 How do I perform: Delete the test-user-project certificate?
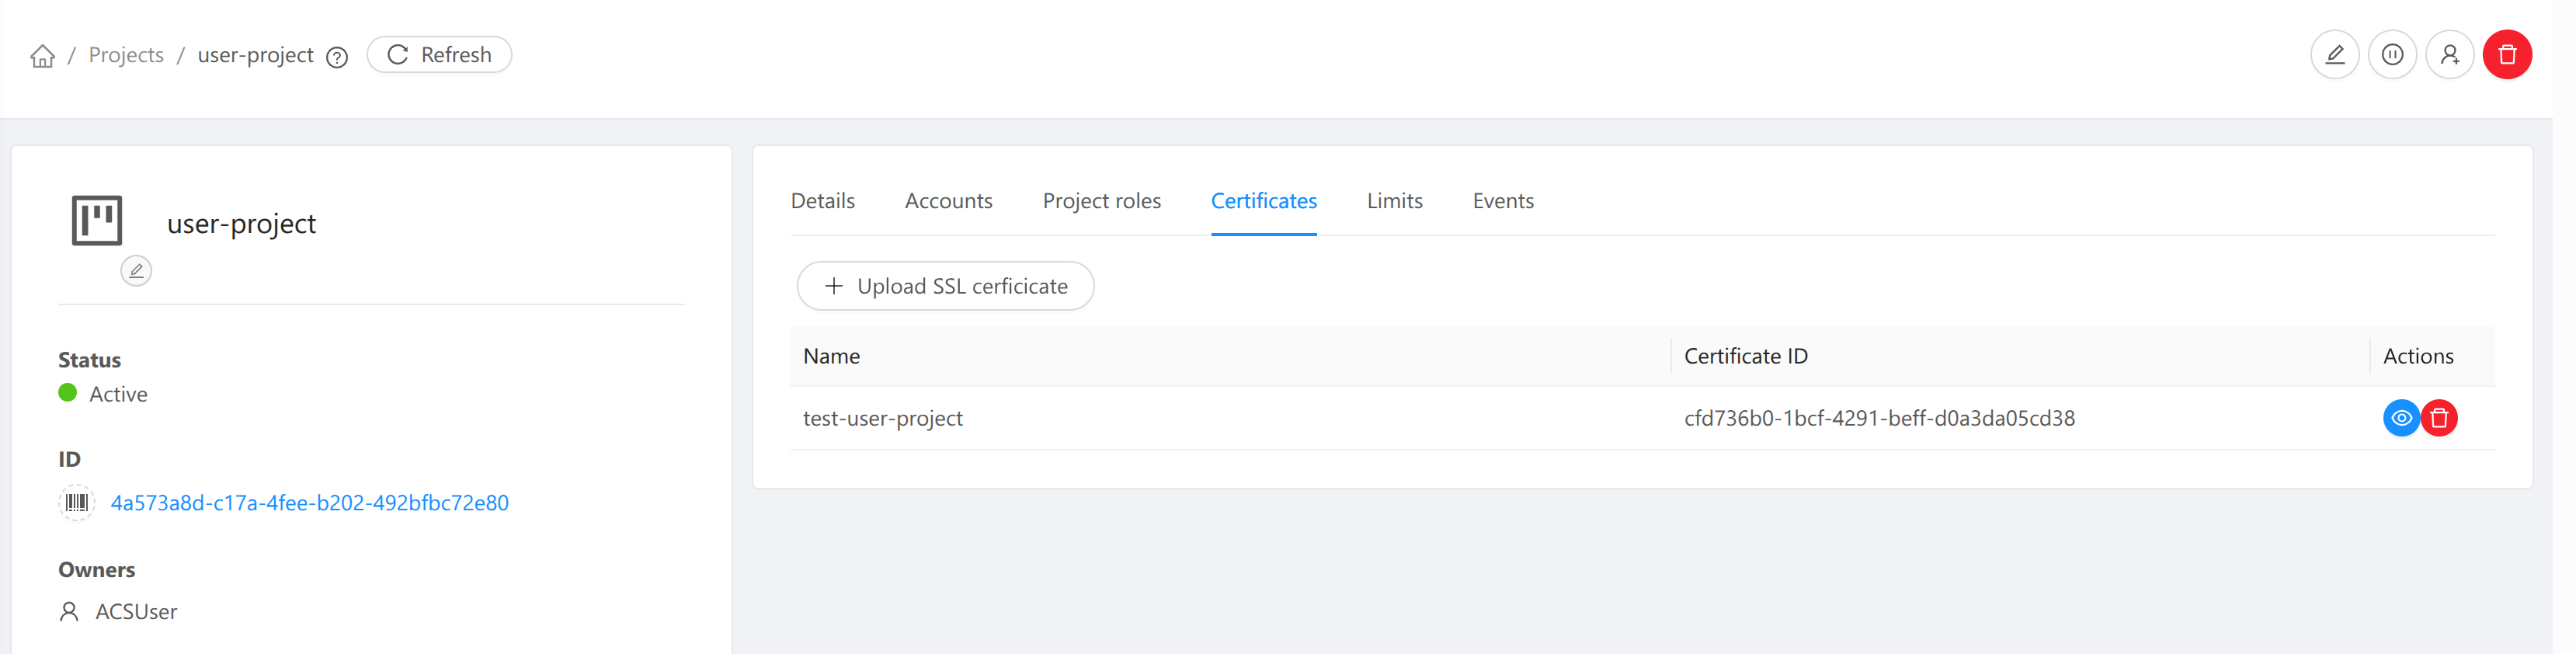(2439, 418)
